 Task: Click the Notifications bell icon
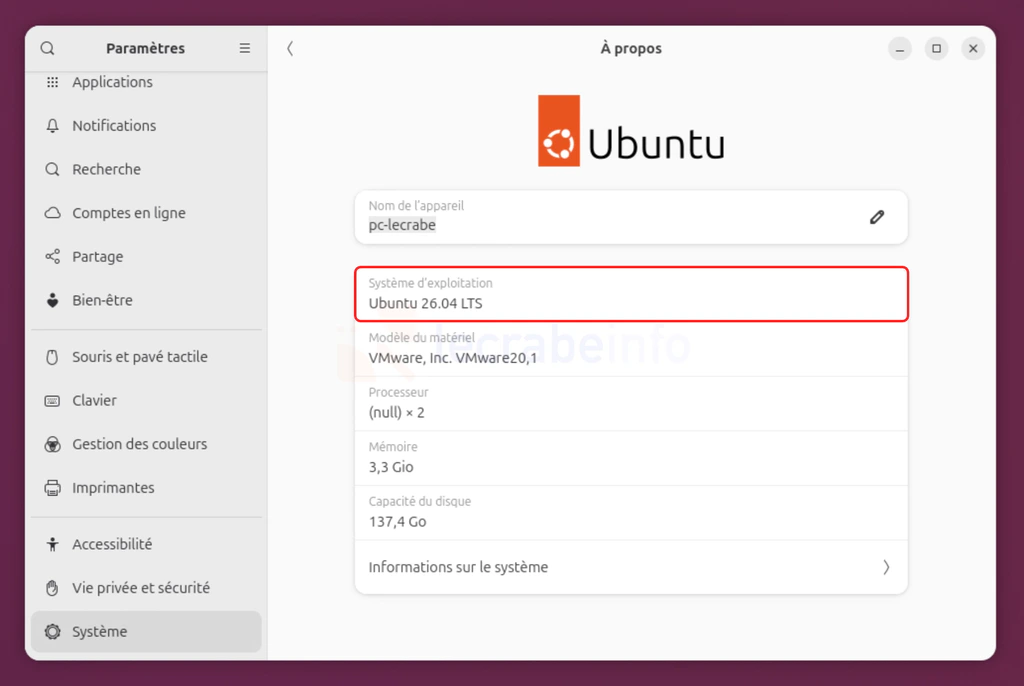(52, 125)
